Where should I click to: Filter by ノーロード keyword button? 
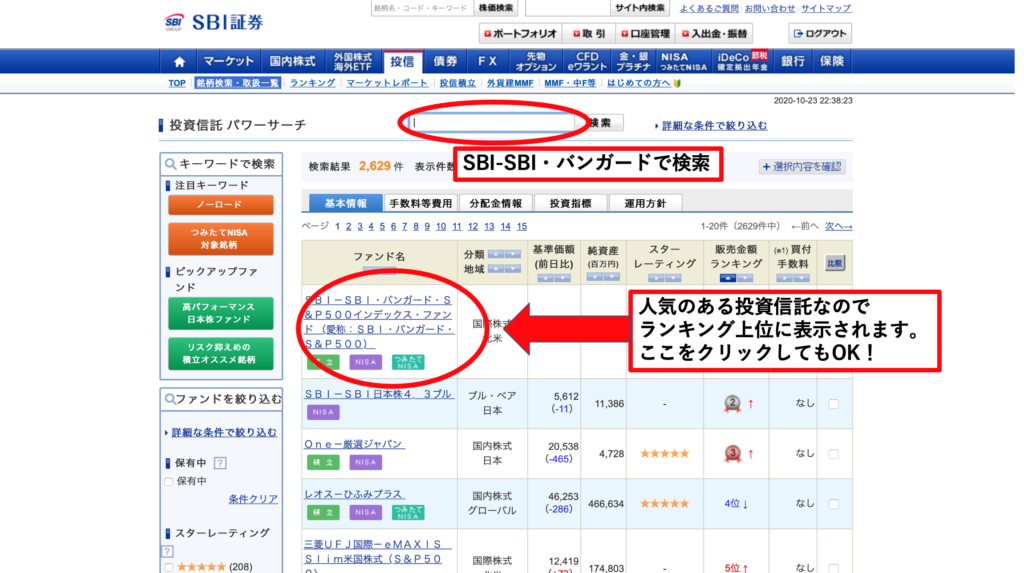pos(220,205)
